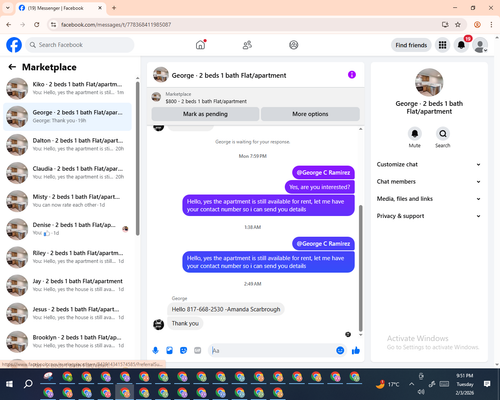This screenshot has height=400, width=500.
Task: Show hidden system tray icons
Action: click(x=412, y=384)
